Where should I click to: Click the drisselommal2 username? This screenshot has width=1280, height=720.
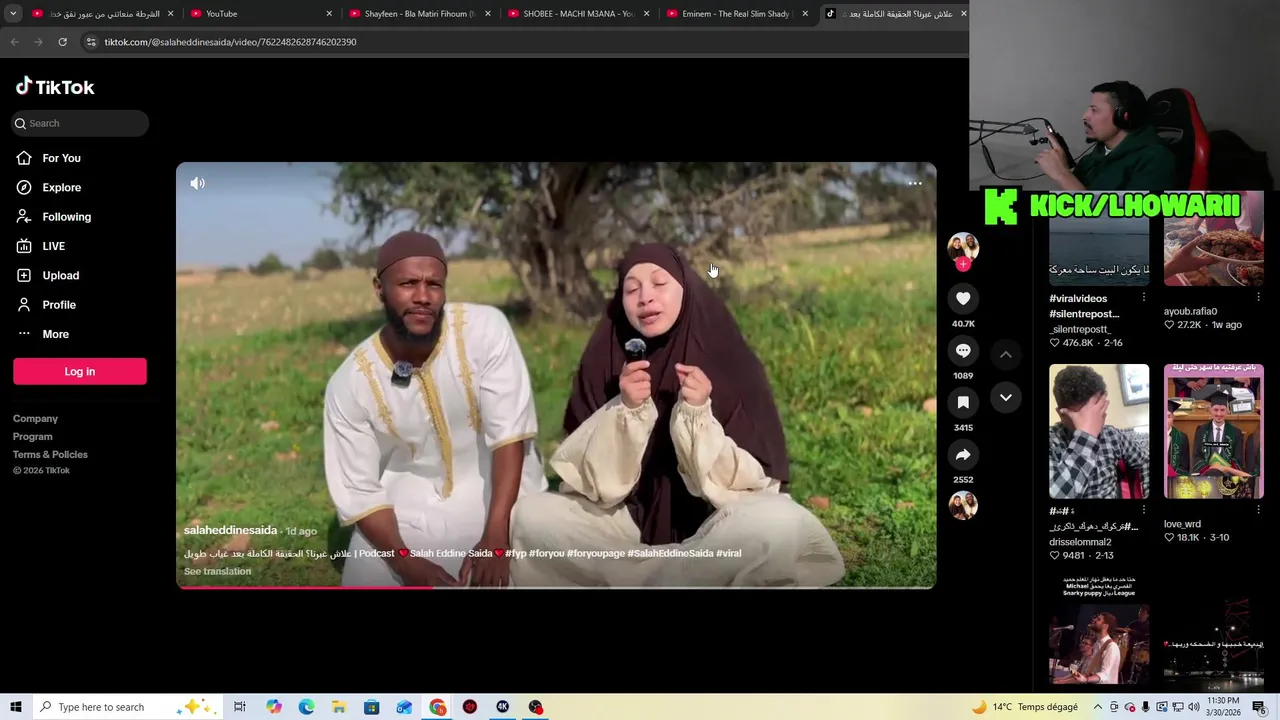click(1080, 542)
